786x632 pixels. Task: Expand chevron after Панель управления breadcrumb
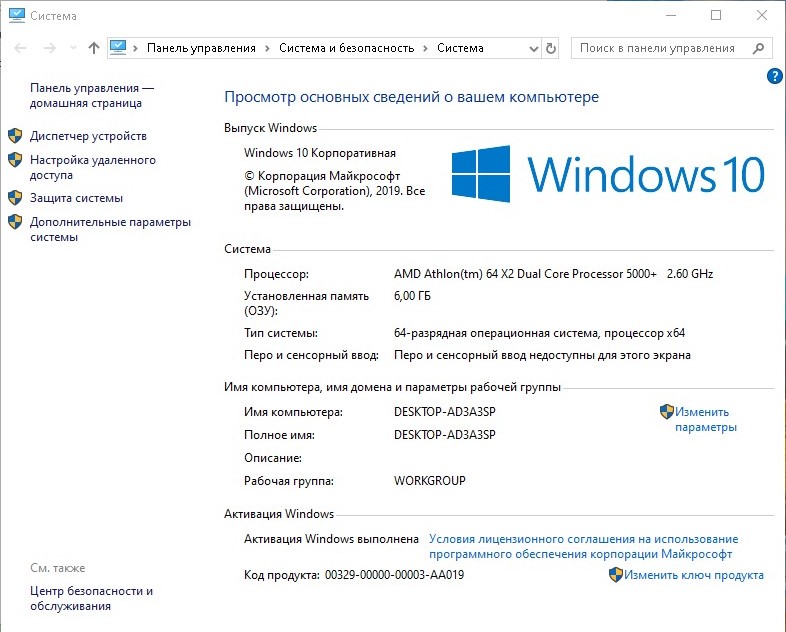click(x=267, y=48)
